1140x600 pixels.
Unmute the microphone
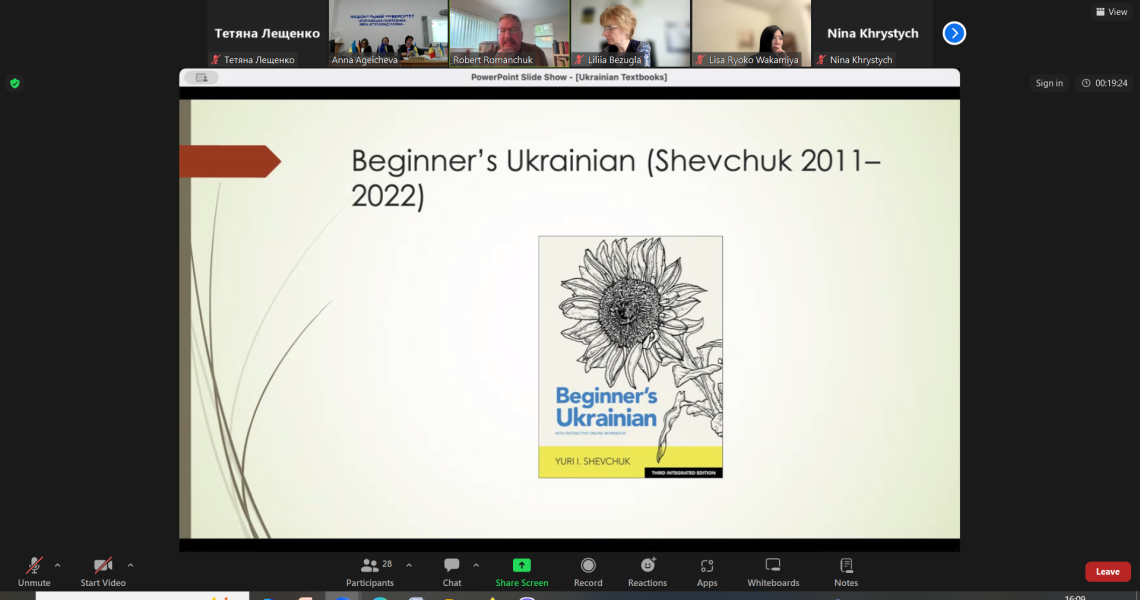pyautogui.click(x=34, y=572)
